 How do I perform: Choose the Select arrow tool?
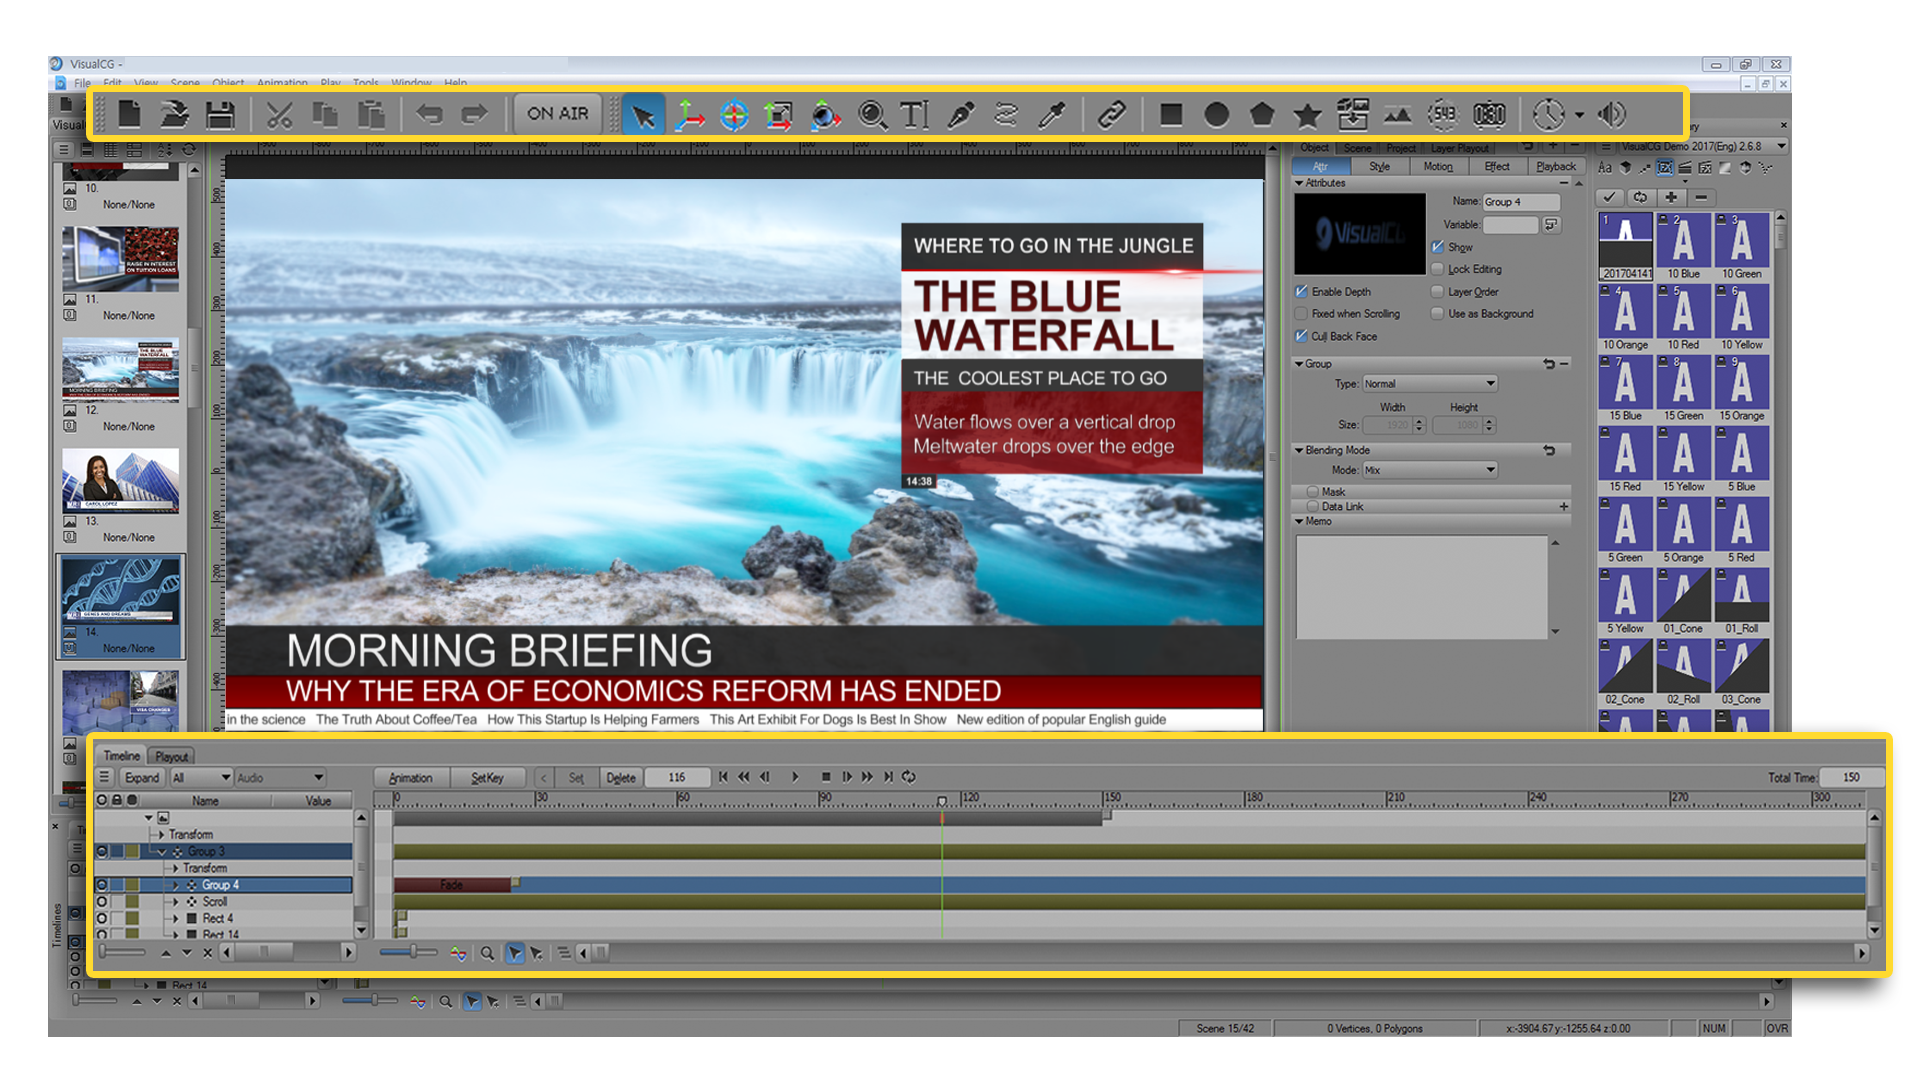643,114
